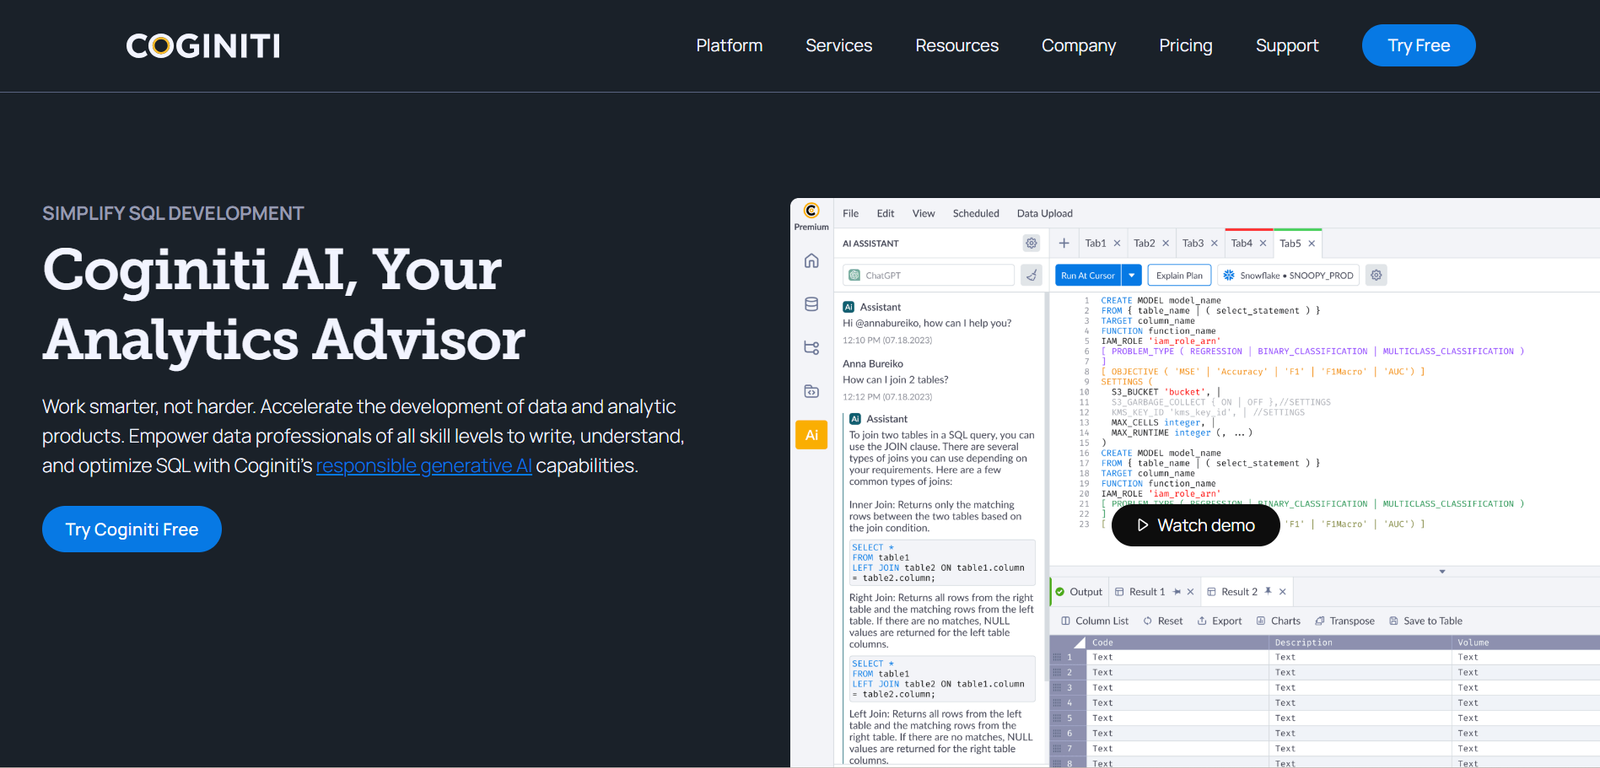The image size is (1600, 768).
Task: Open the database sidebar icon
Action: [811, 304]
